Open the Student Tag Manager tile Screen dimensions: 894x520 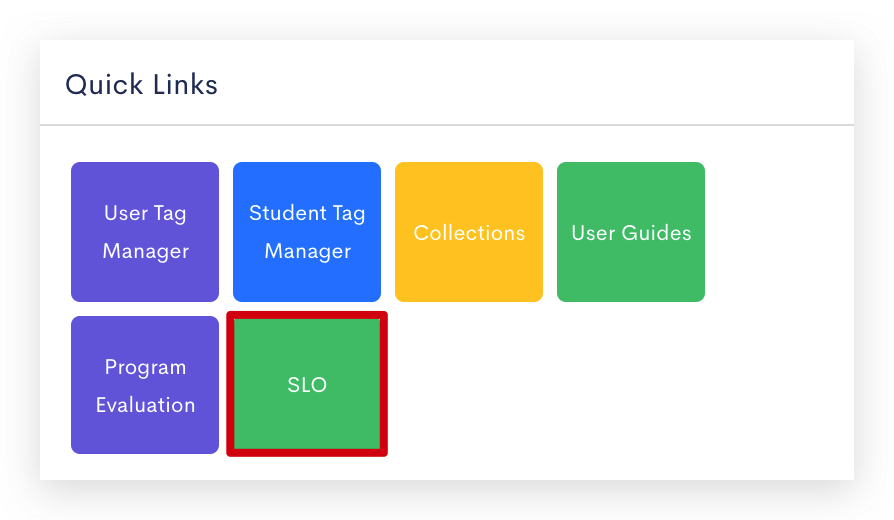tap(307, 232)
